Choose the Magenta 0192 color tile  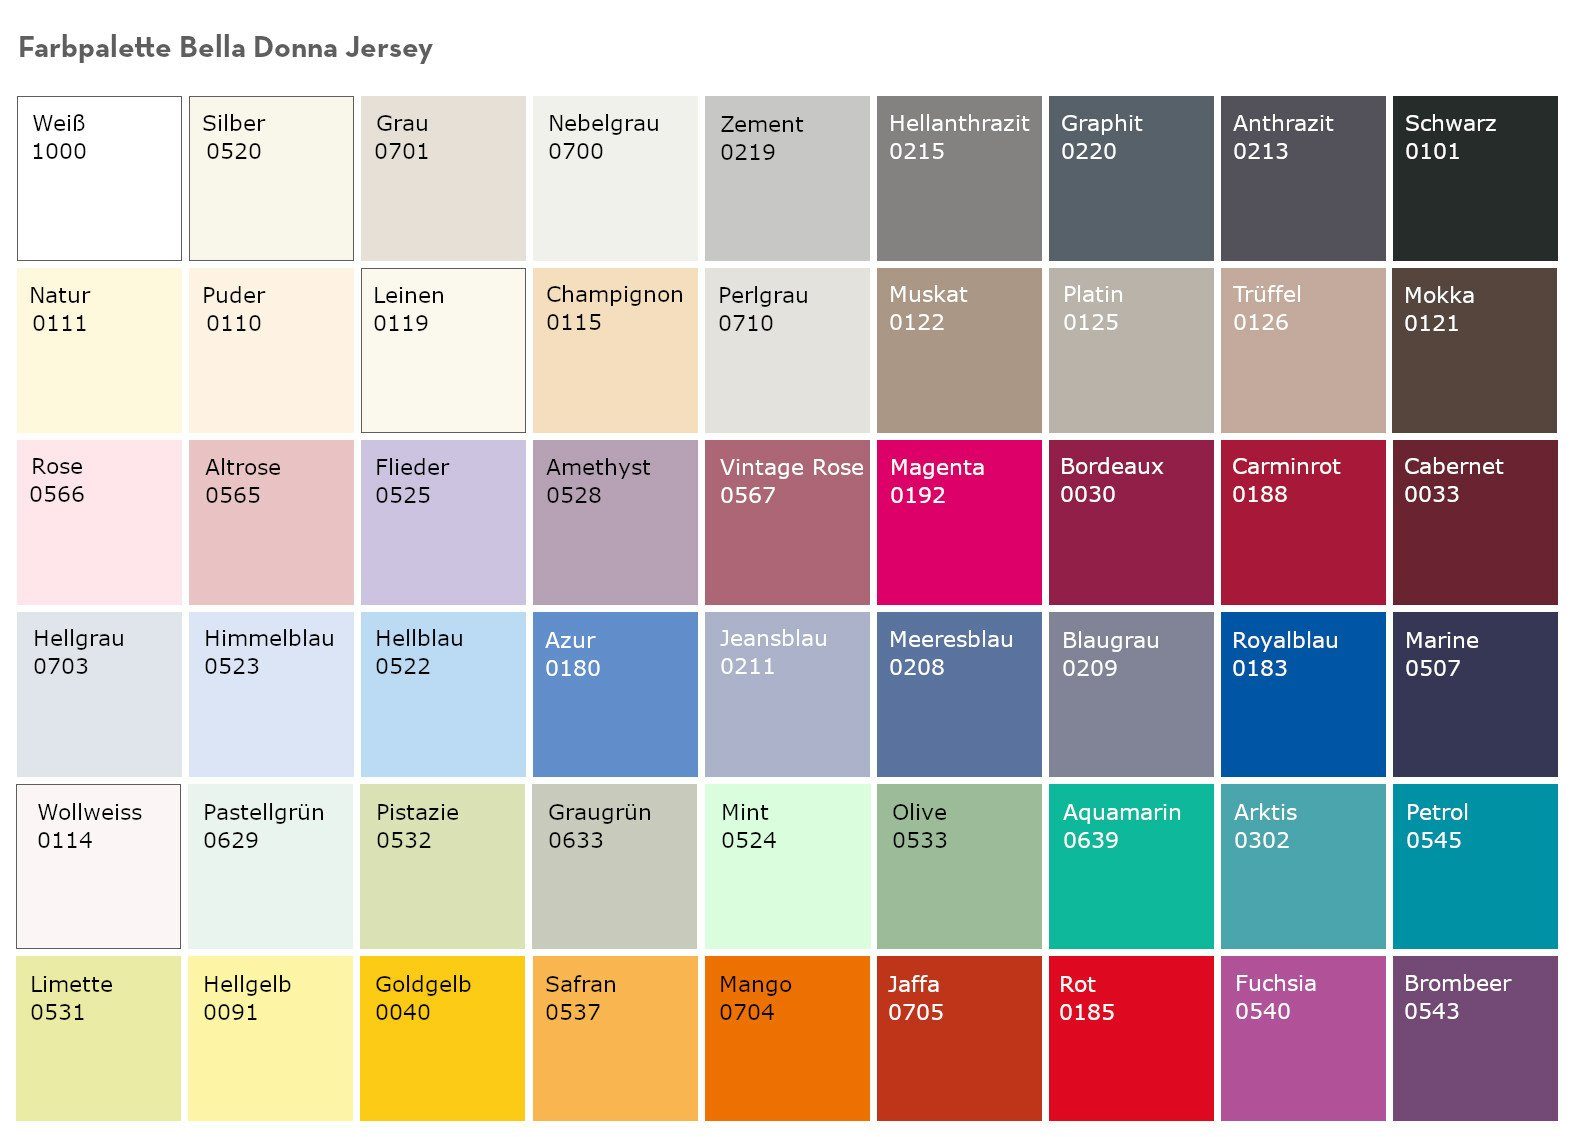coord(959,522)
